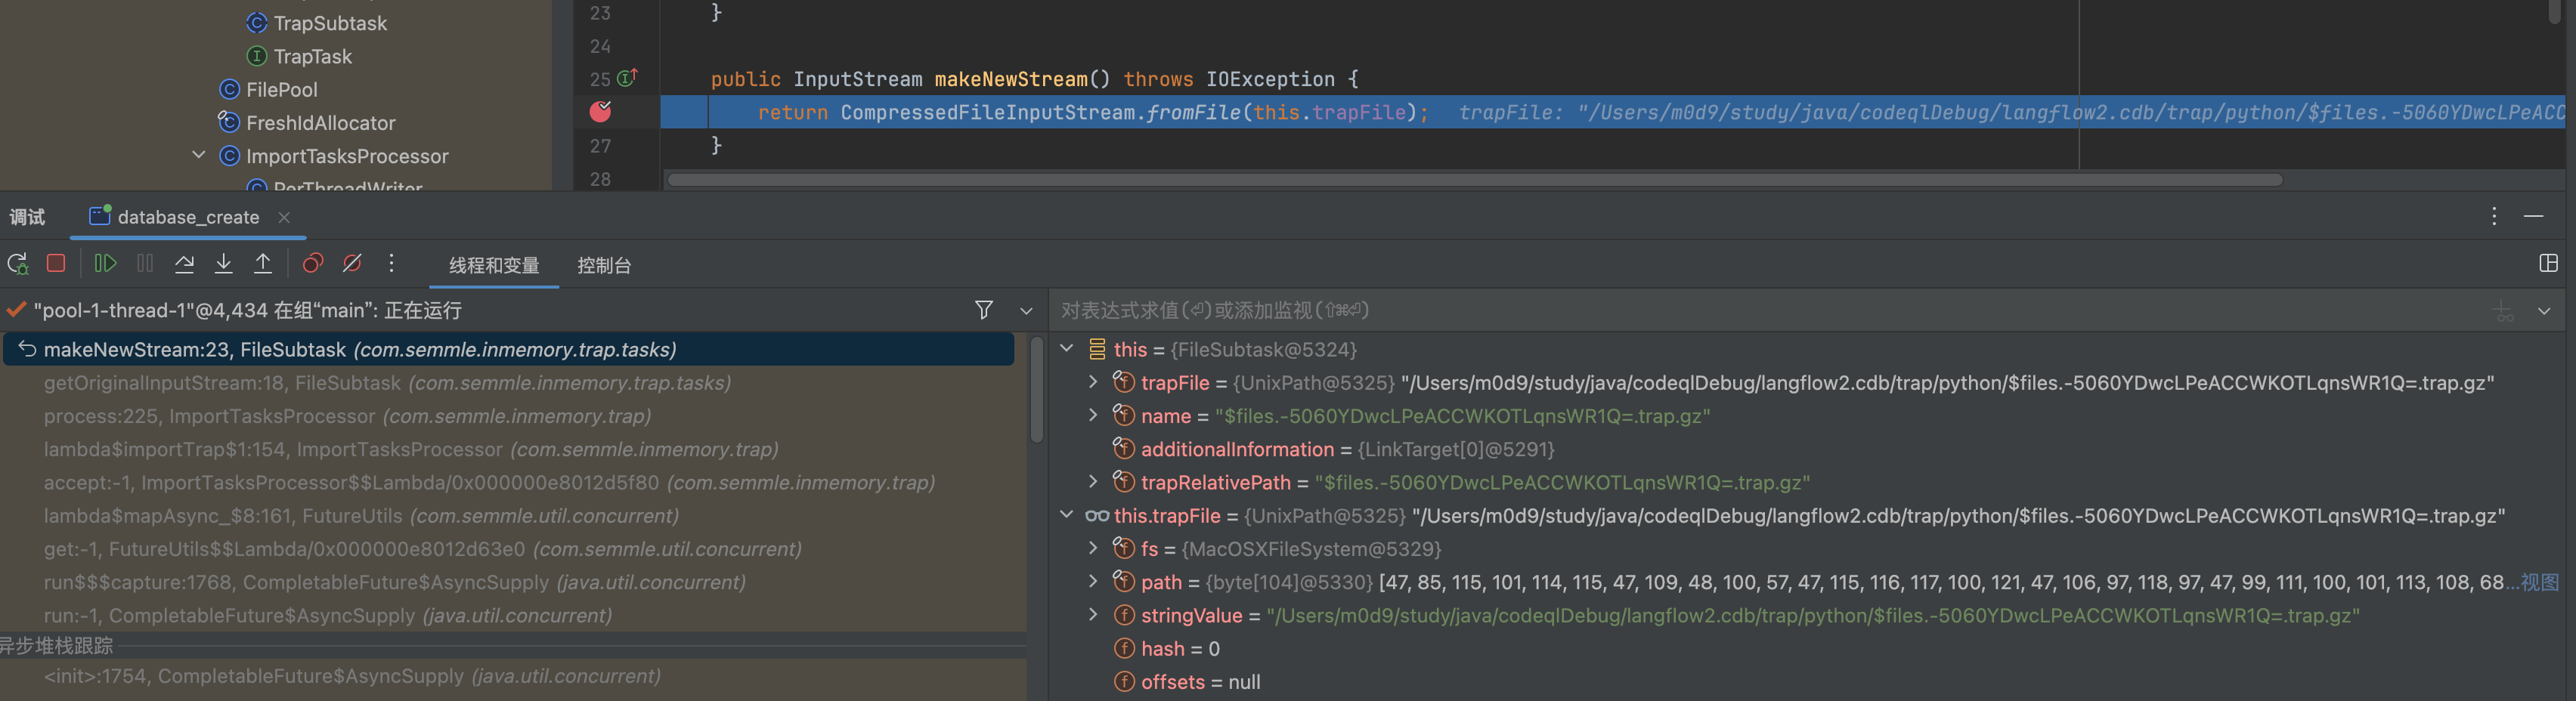Expand the name field node
This screenshot has width=2576, height=701.
pyautogui.click(x=1093, y=415)
